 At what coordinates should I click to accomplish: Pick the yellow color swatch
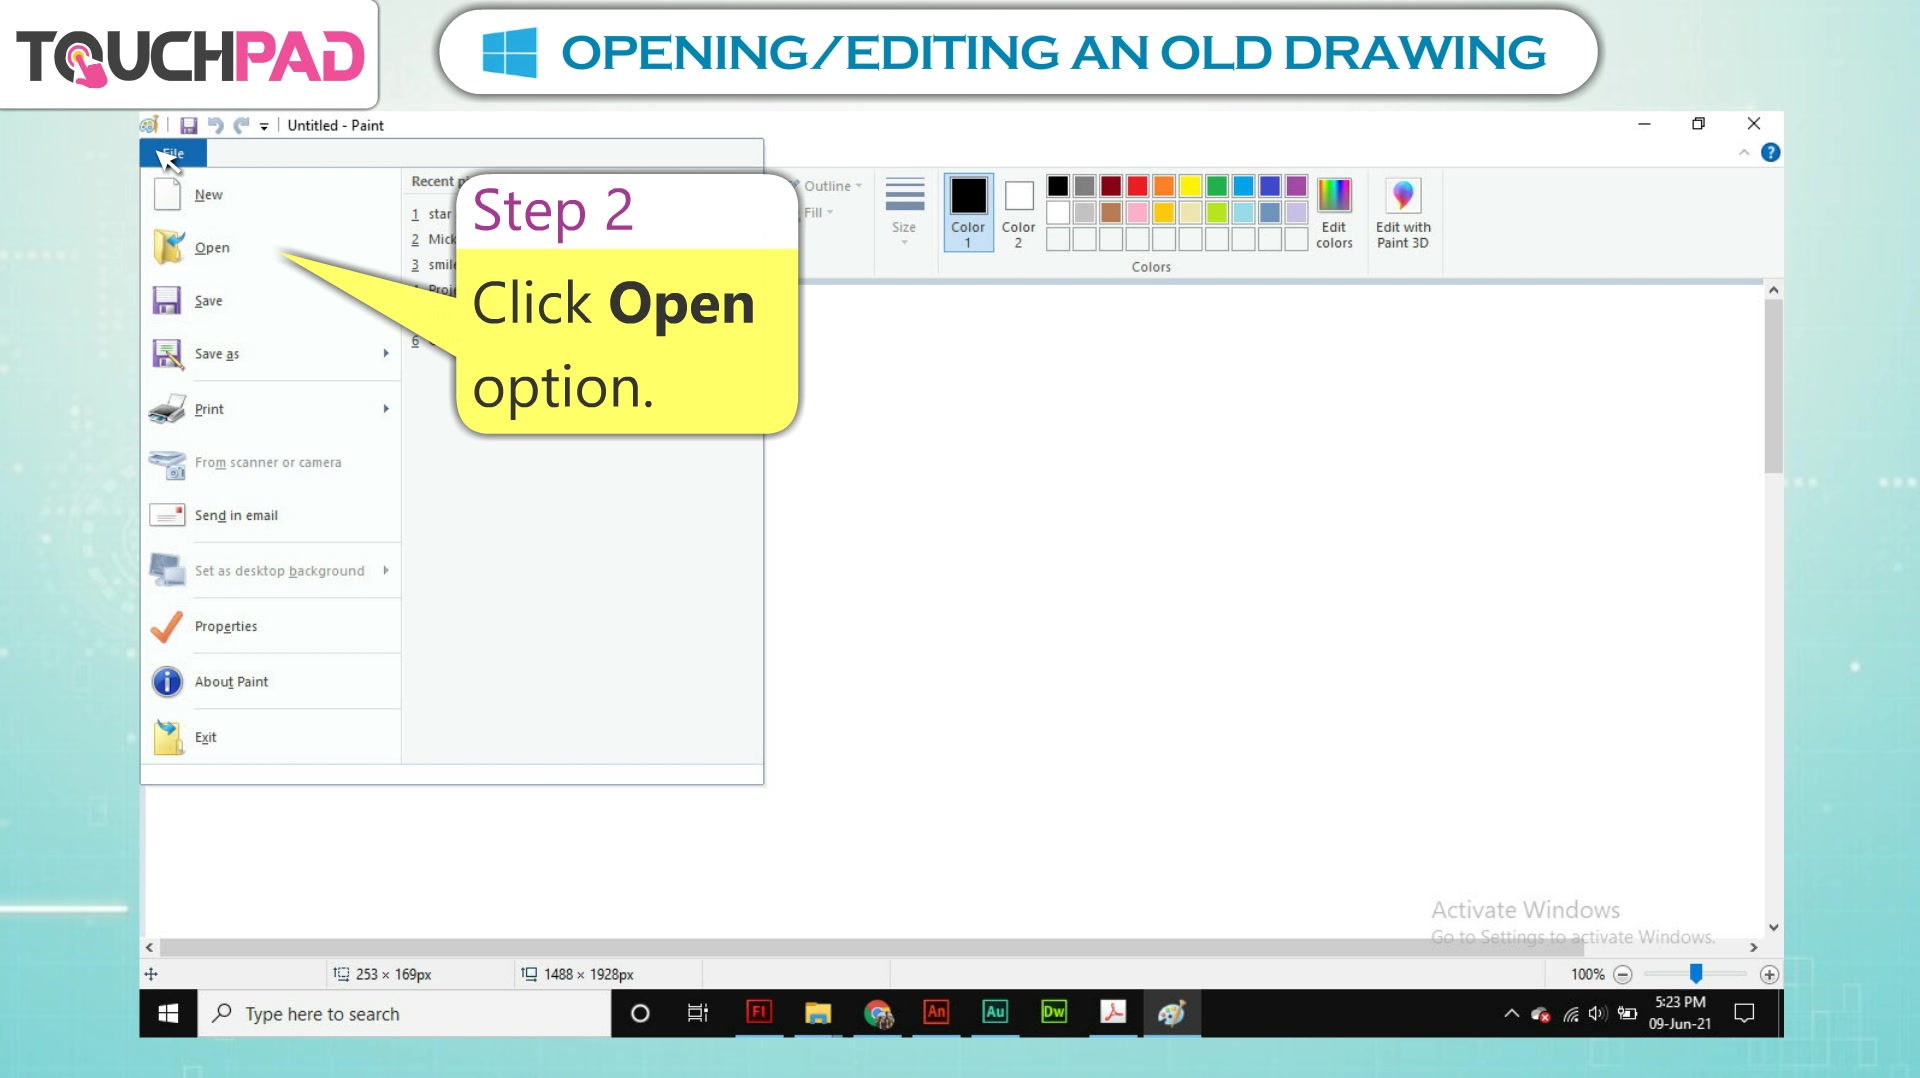[1190, 186]
